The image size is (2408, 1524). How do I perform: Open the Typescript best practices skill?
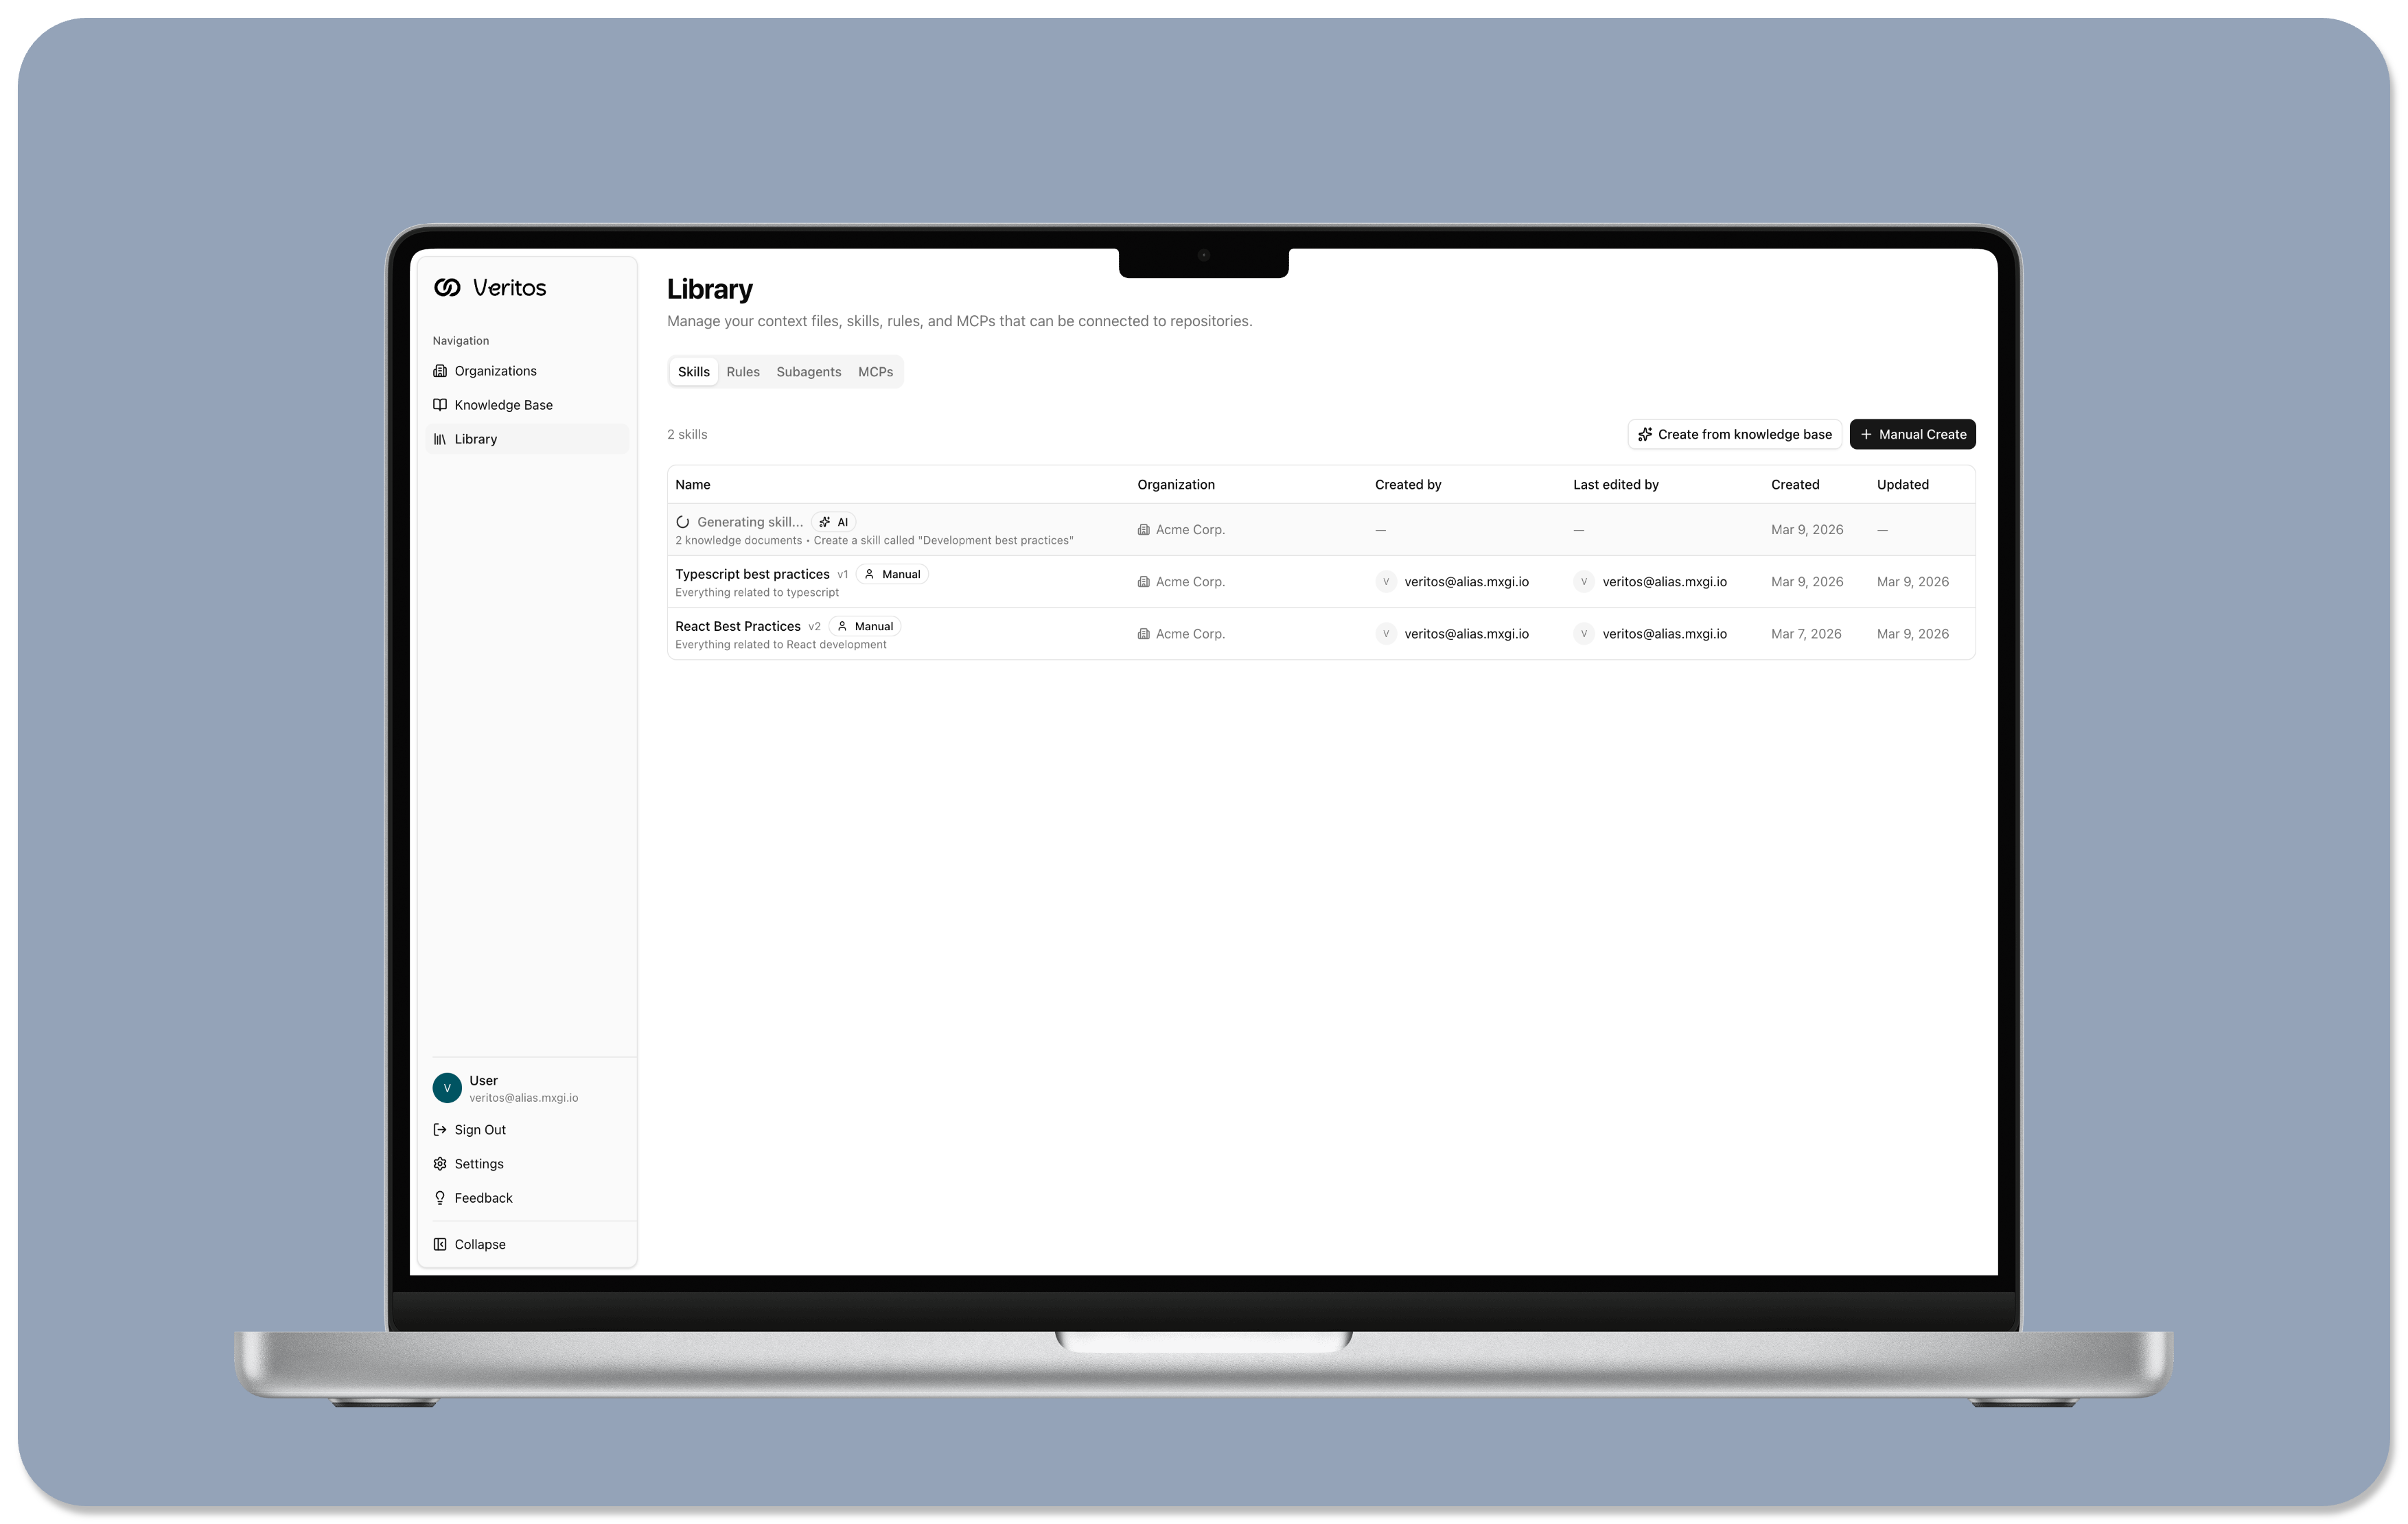pyautogui.click(x=752, y=574)
